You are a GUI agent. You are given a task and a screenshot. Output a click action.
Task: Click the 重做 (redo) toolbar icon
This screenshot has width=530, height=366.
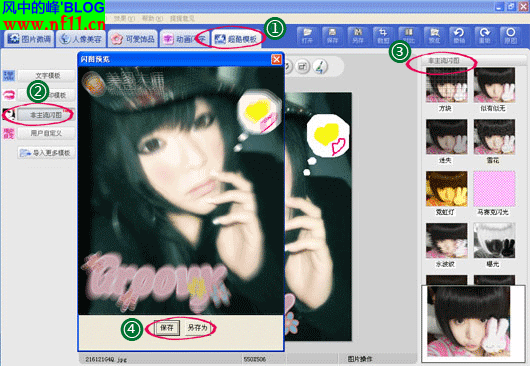pyautogui.click(x=485, y=36)
